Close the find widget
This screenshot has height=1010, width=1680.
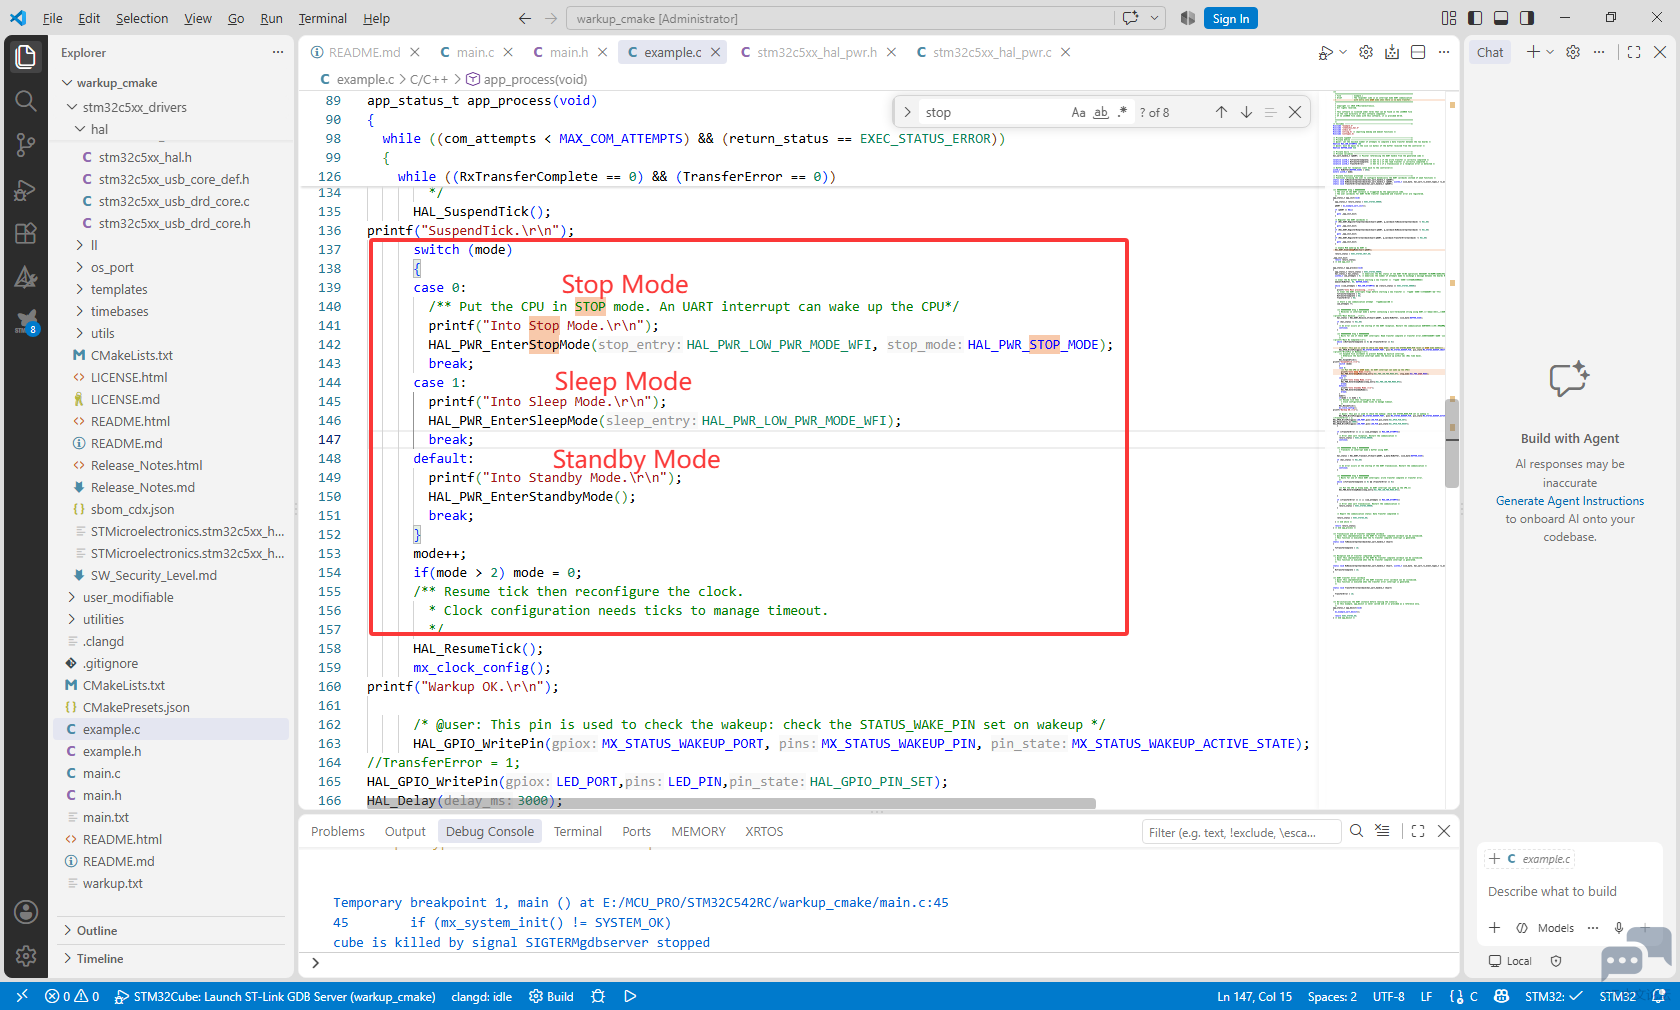[x=1295, y=112]
